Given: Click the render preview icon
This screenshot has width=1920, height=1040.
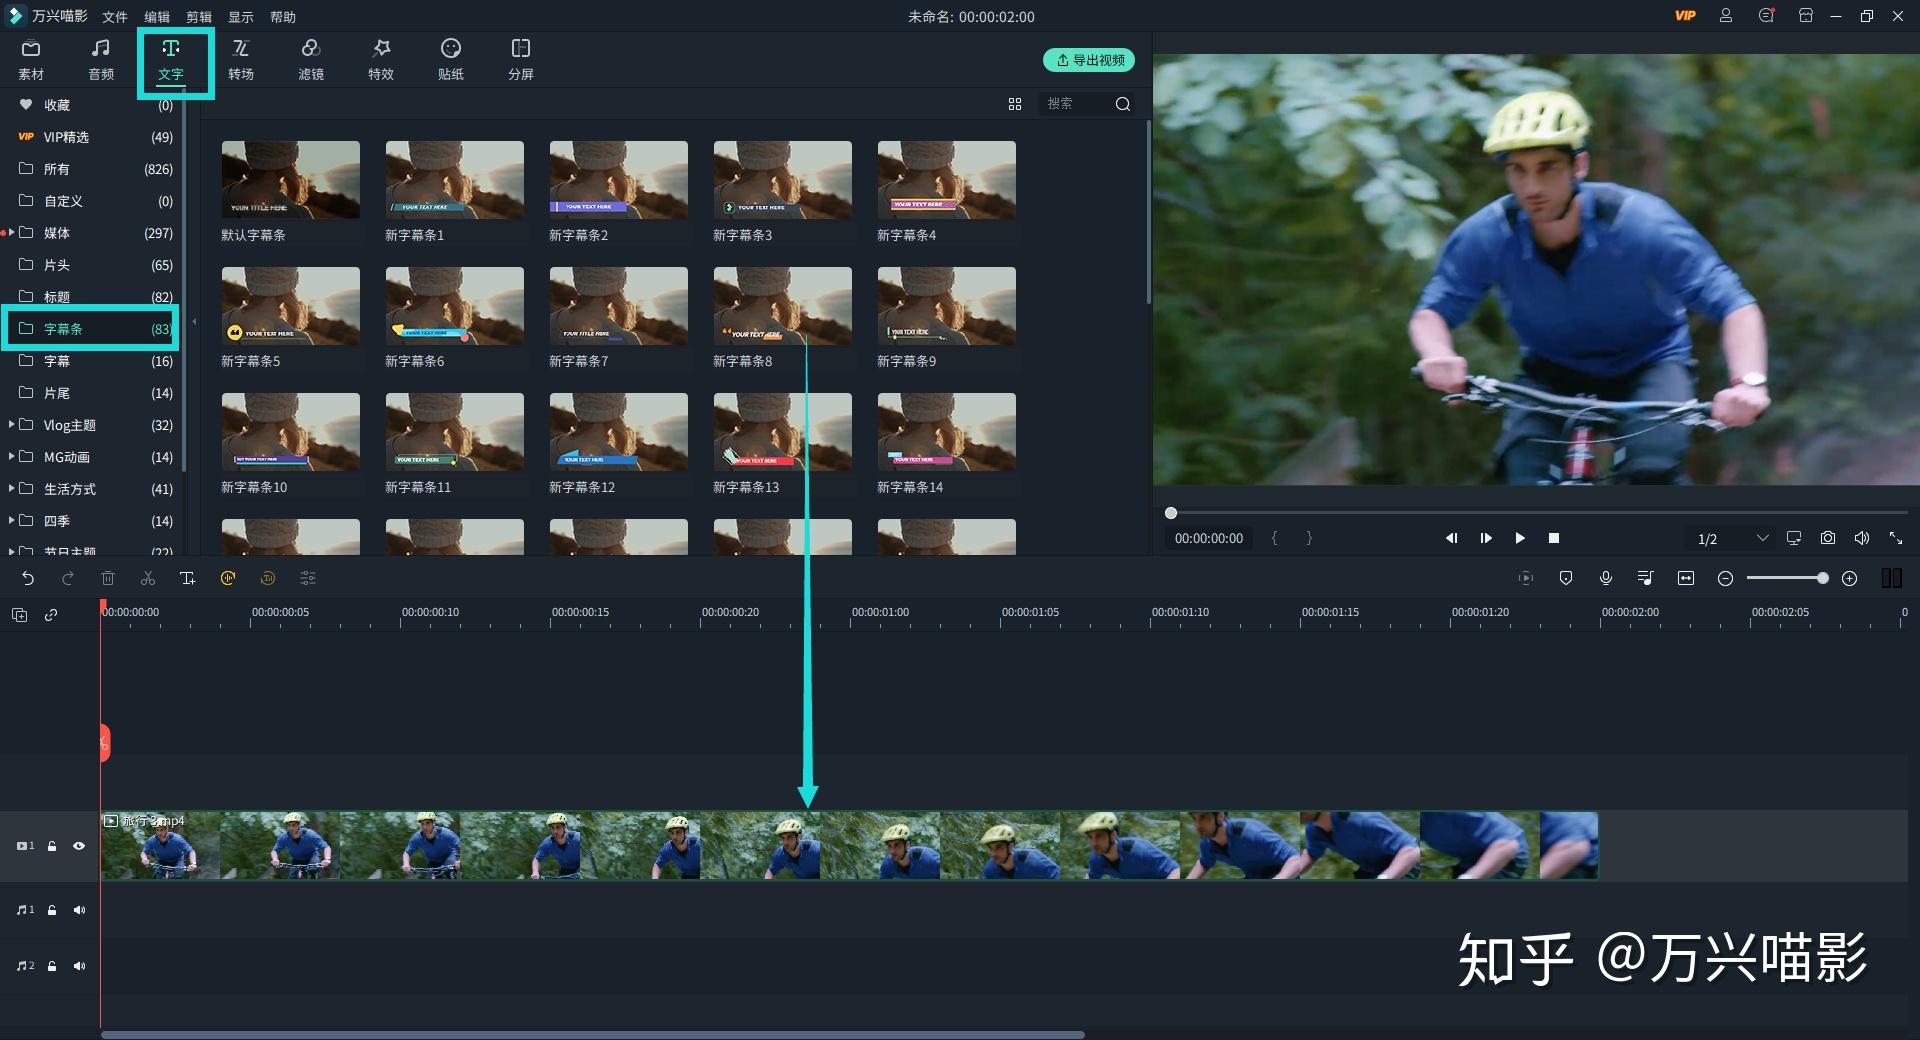Looking at the screenshot, I should point(1525,578).
